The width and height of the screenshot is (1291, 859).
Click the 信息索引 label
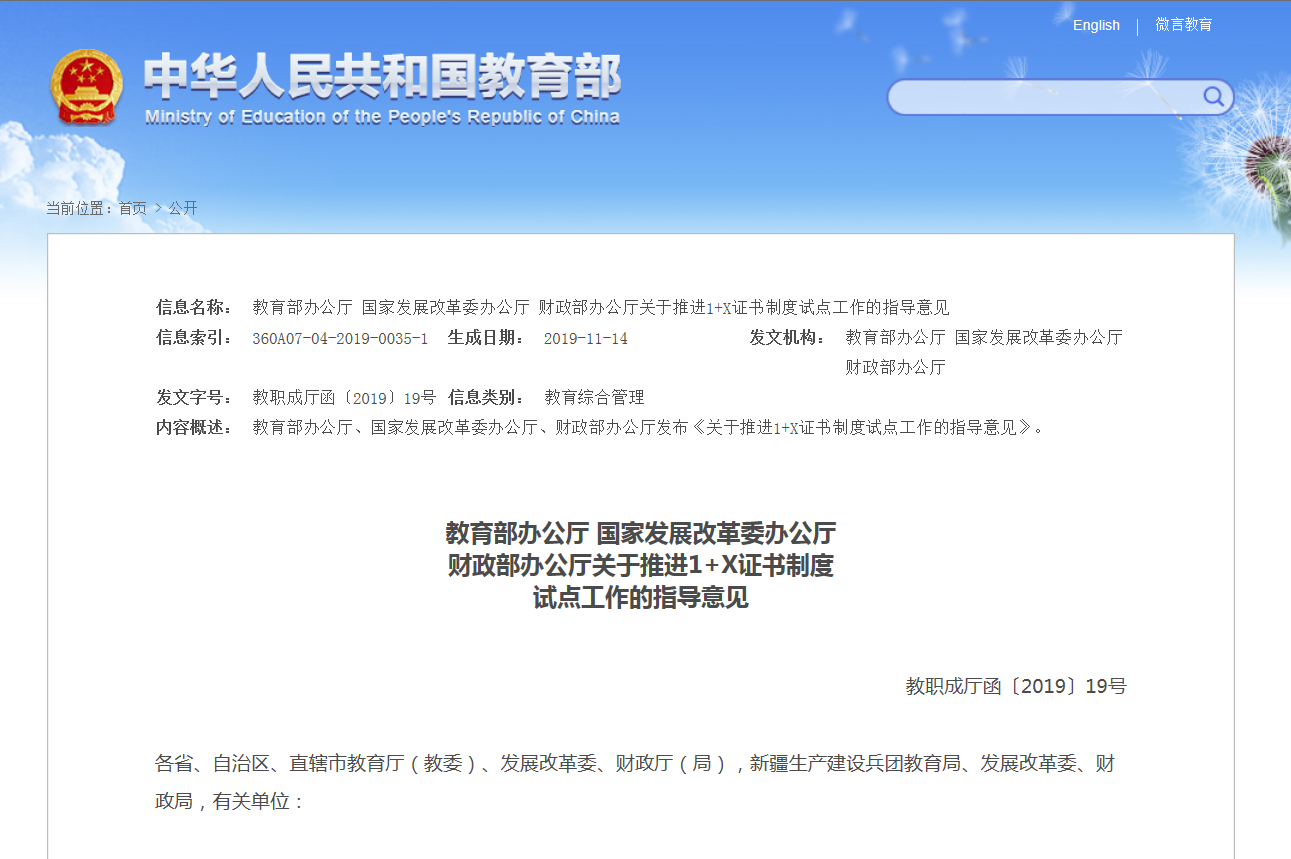click(194, 338)
